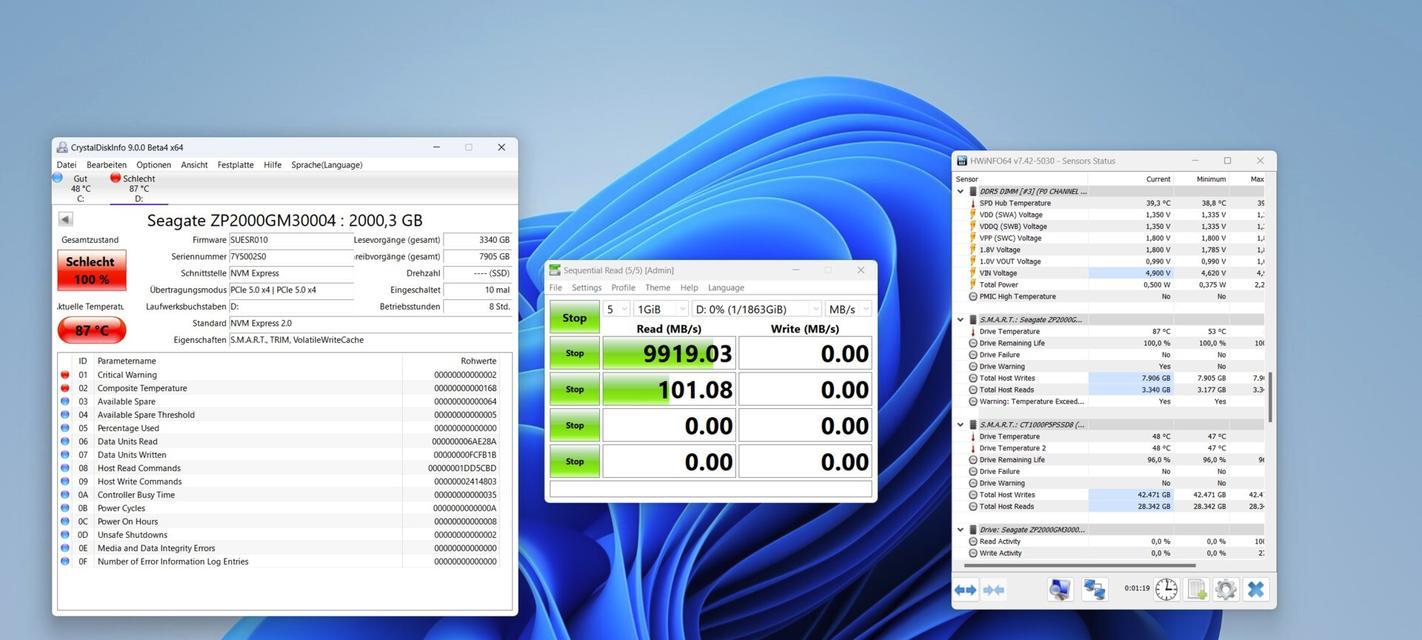The image size is (1422, 640).
Task: Open the Optionen menu
Action: pyautogui.click(x=154, y=165)
